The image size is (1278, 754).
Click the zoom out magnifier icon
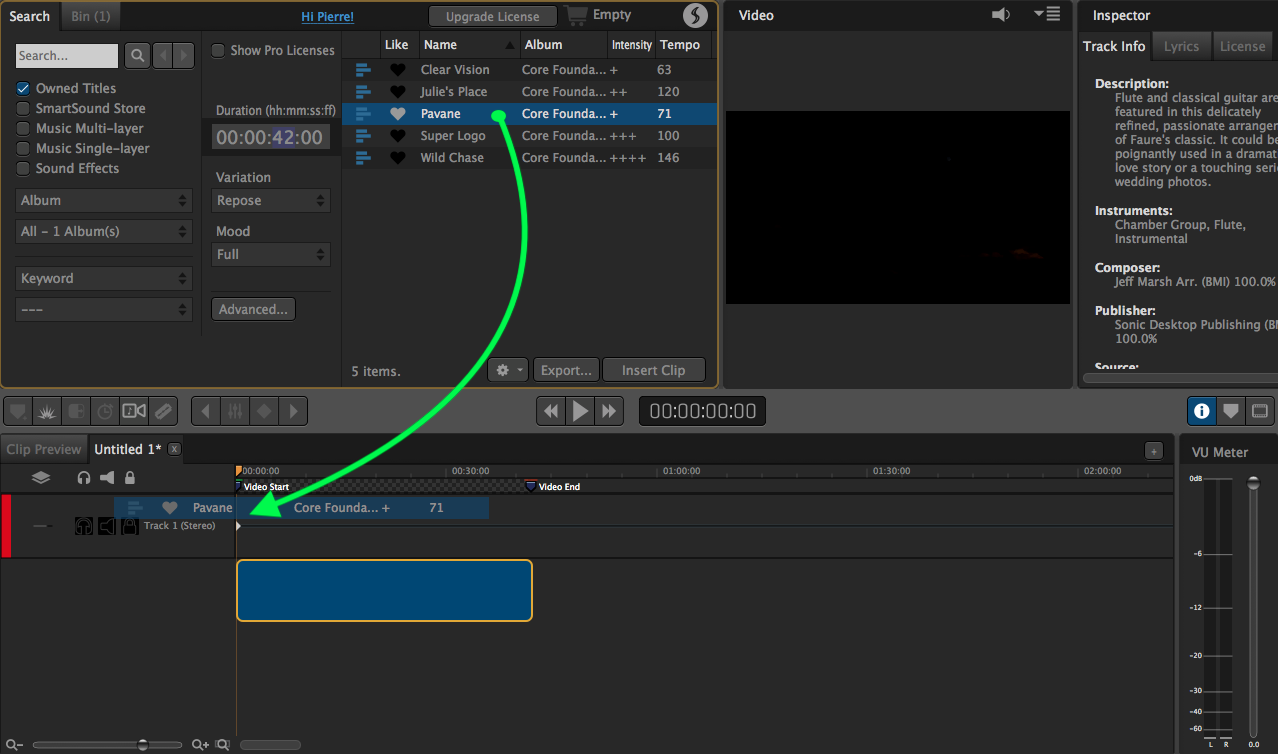point(14,745)
